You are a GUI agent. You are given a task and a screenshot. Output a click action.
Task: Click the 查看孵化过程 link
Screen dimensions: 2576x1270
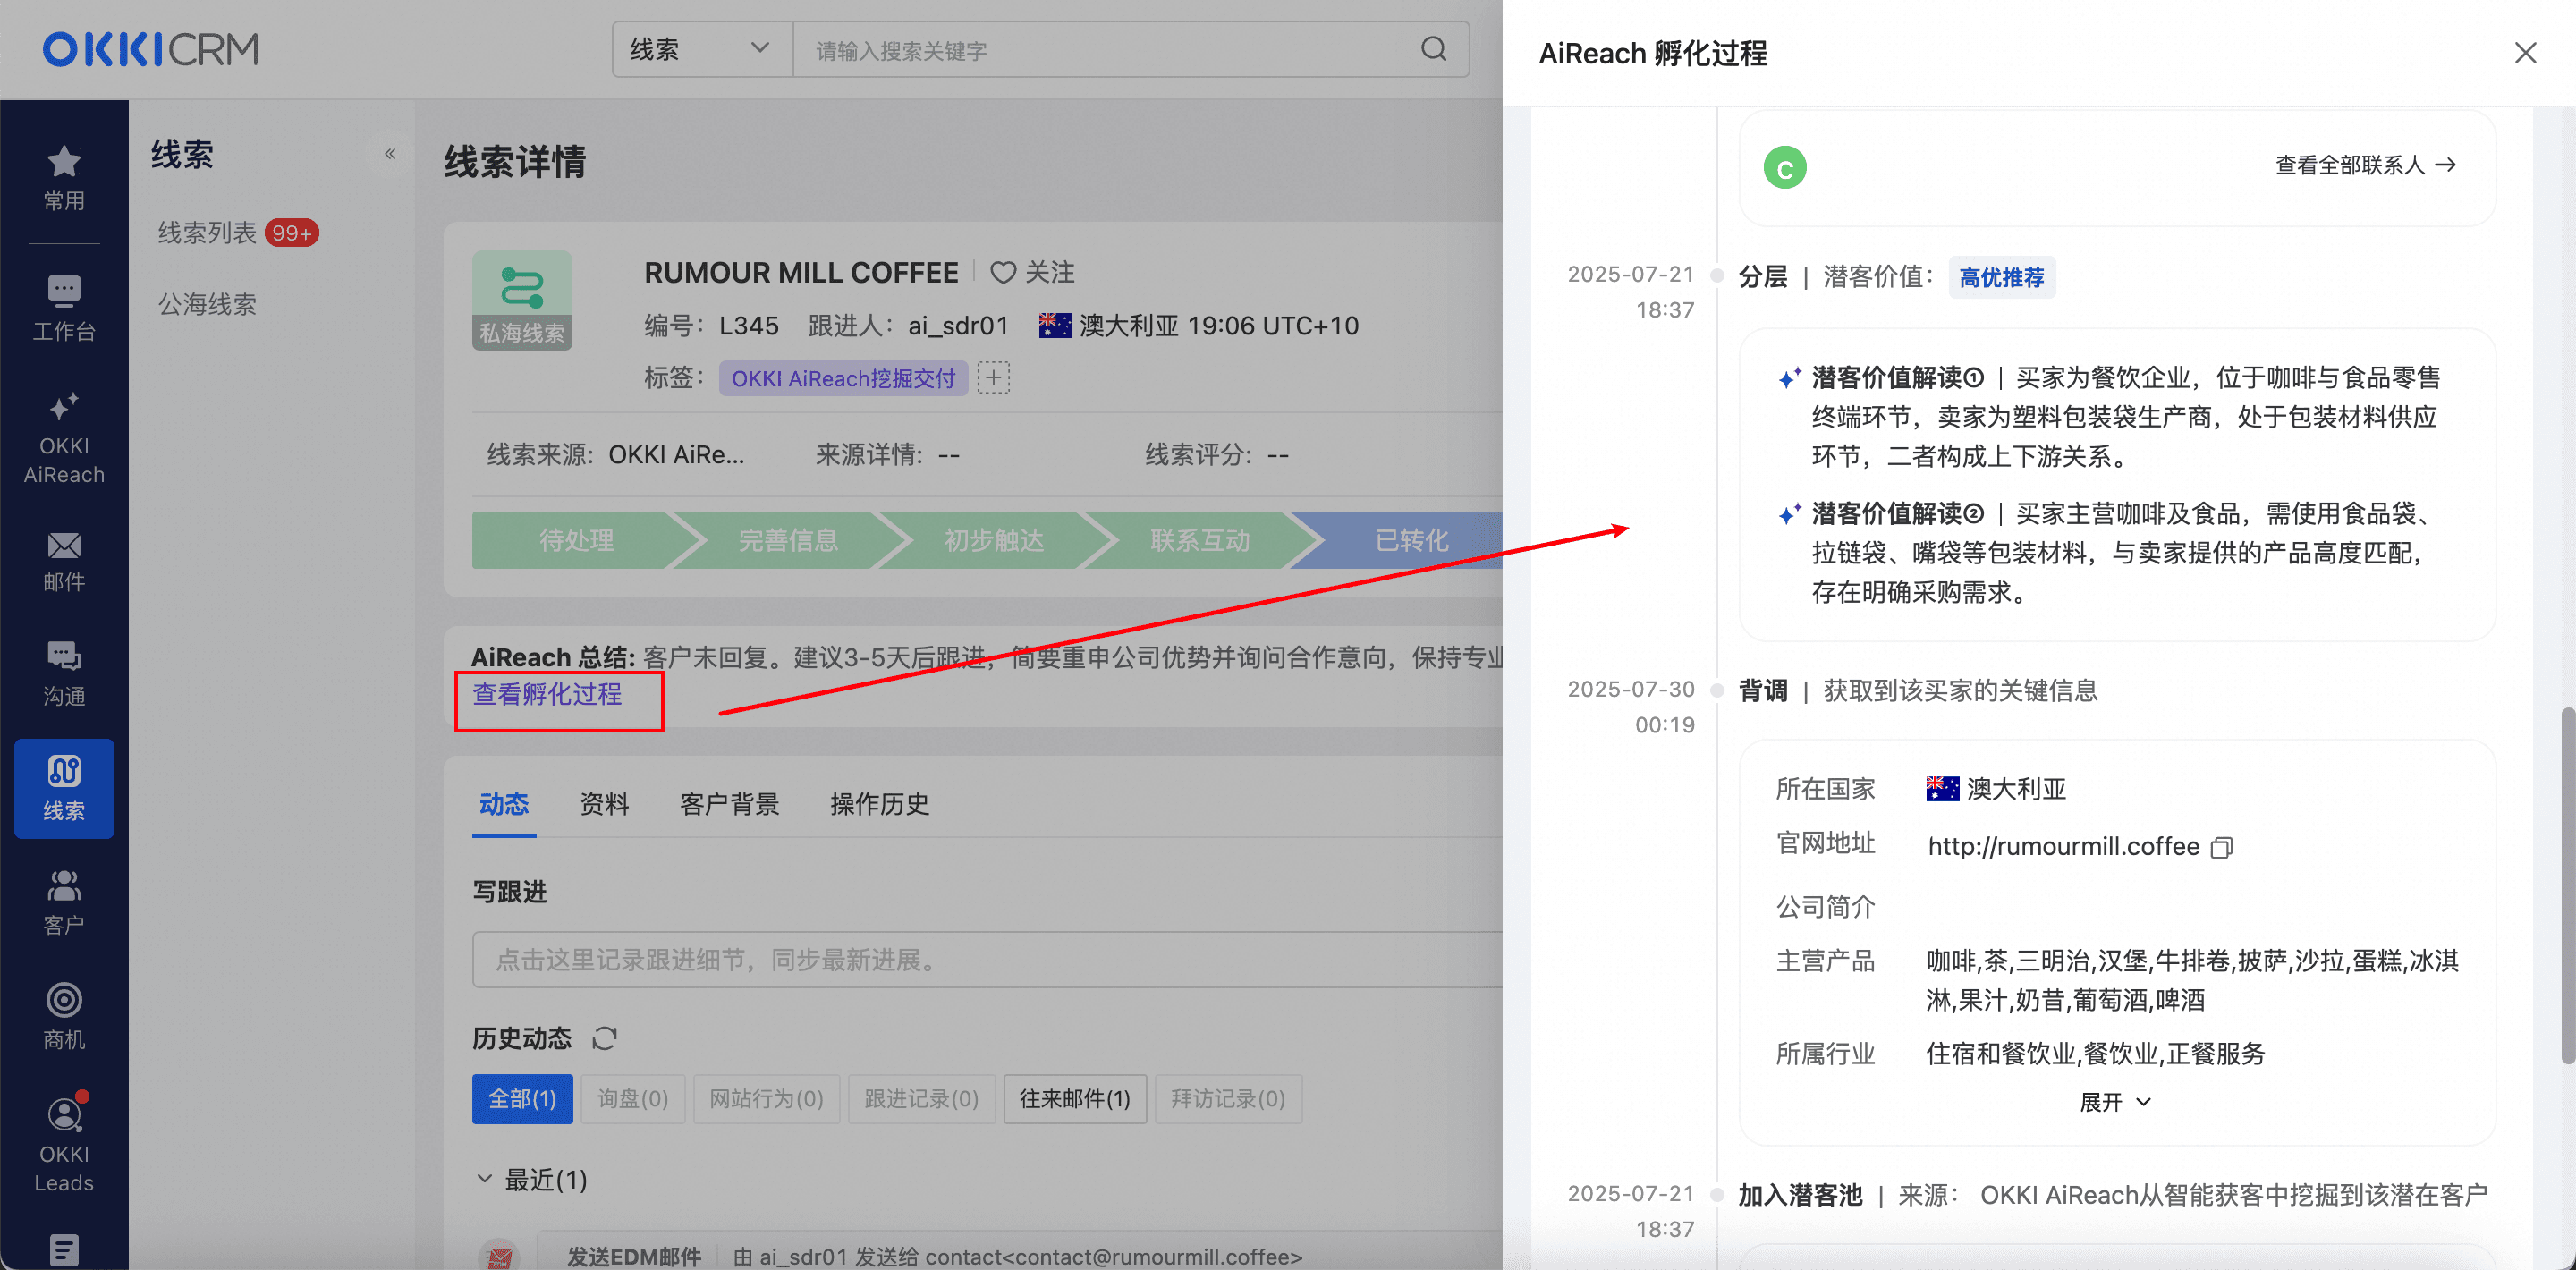click(x=547, y=694)
